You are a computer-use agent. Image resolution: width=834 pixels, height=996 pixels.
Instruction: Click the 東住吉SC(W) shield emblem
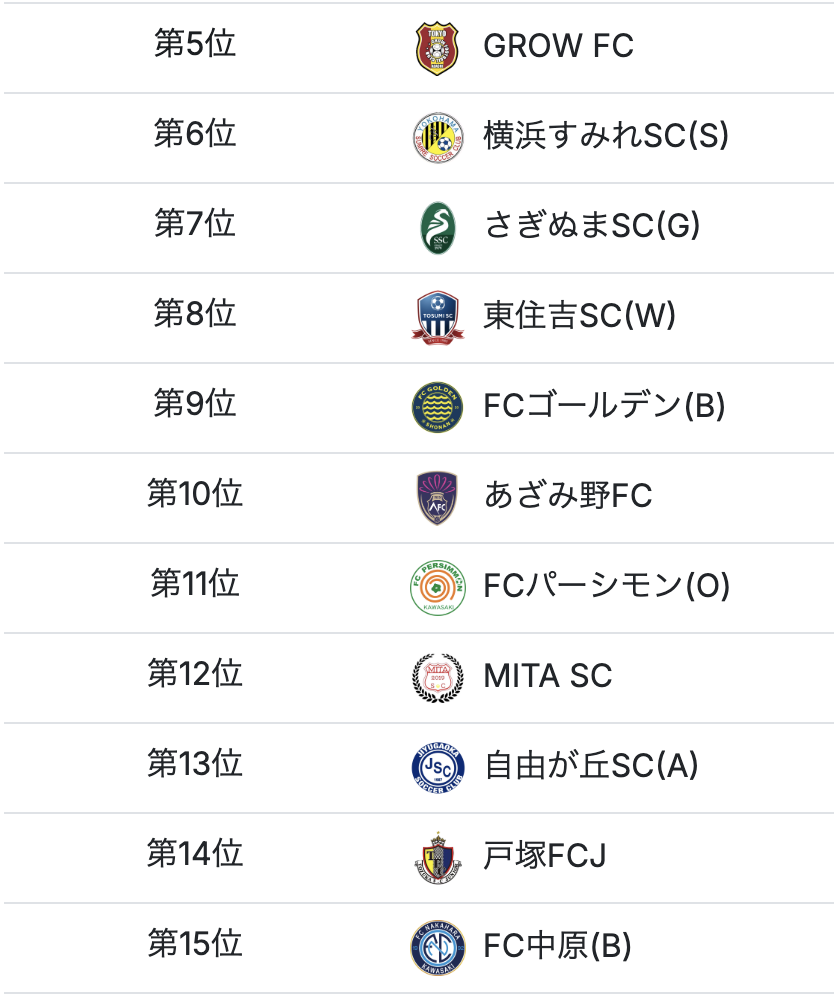pos(437,318)
